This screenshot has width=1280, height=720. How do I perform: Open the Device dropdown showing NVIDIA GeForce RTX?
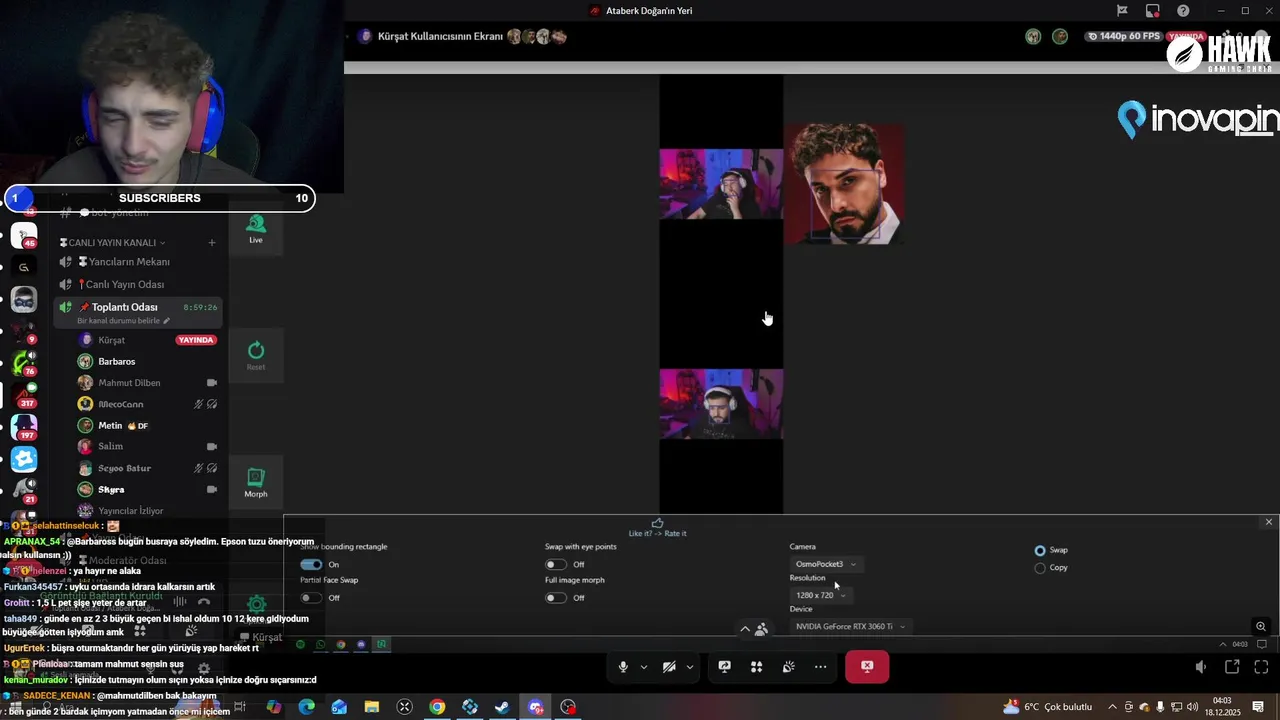850,627
